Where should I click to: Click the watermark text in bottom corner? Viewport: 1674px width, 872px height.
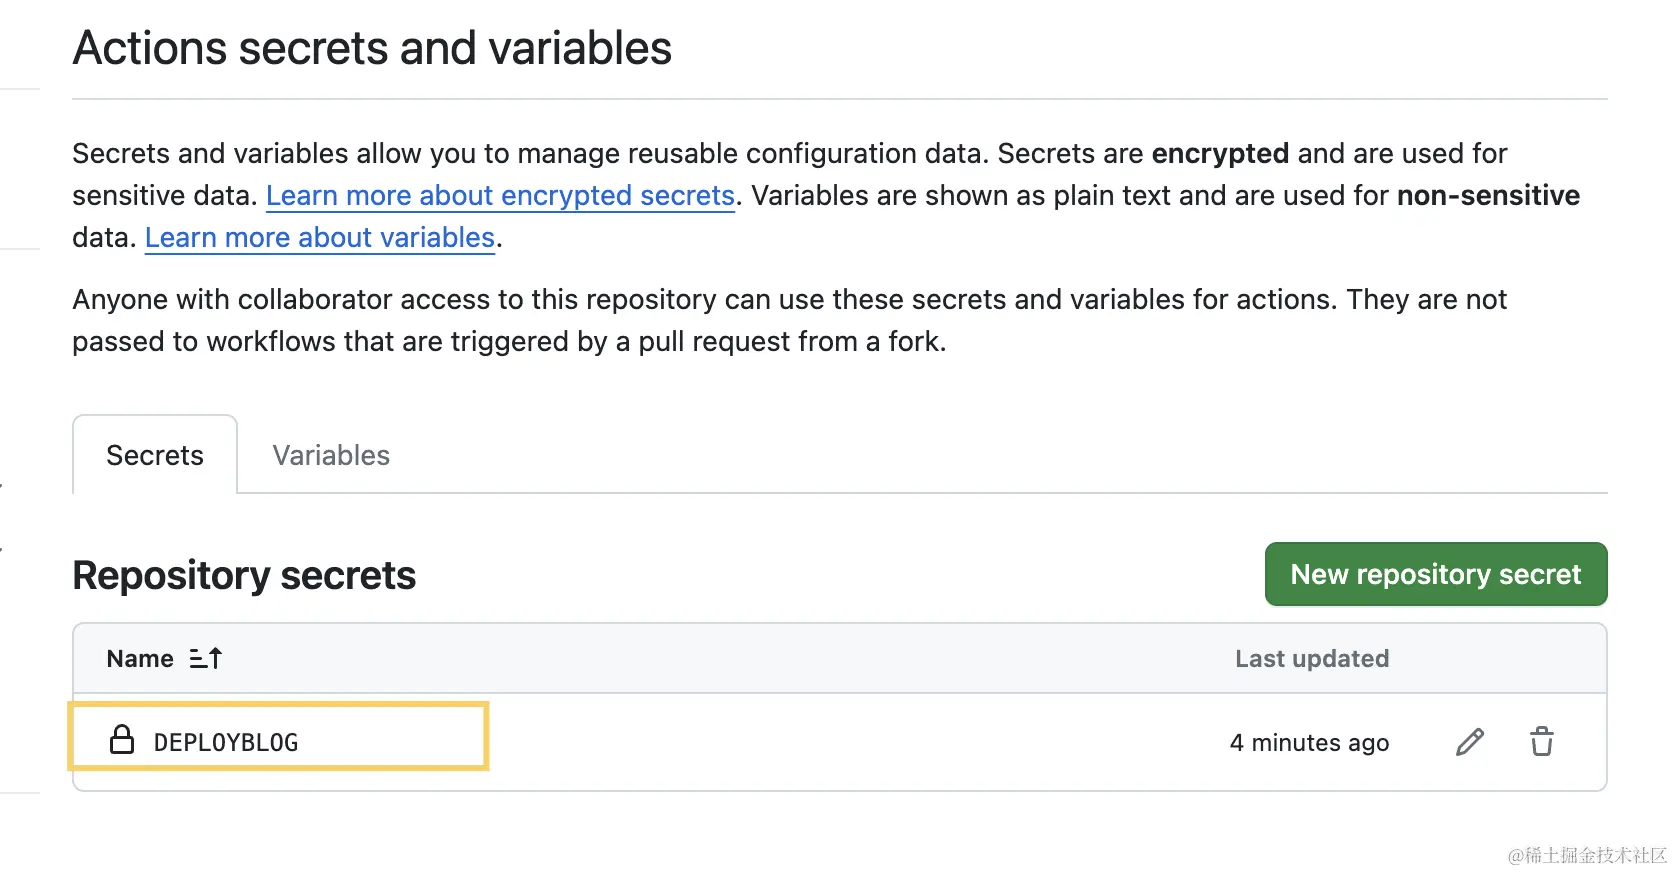click(x=1587, y=855)
